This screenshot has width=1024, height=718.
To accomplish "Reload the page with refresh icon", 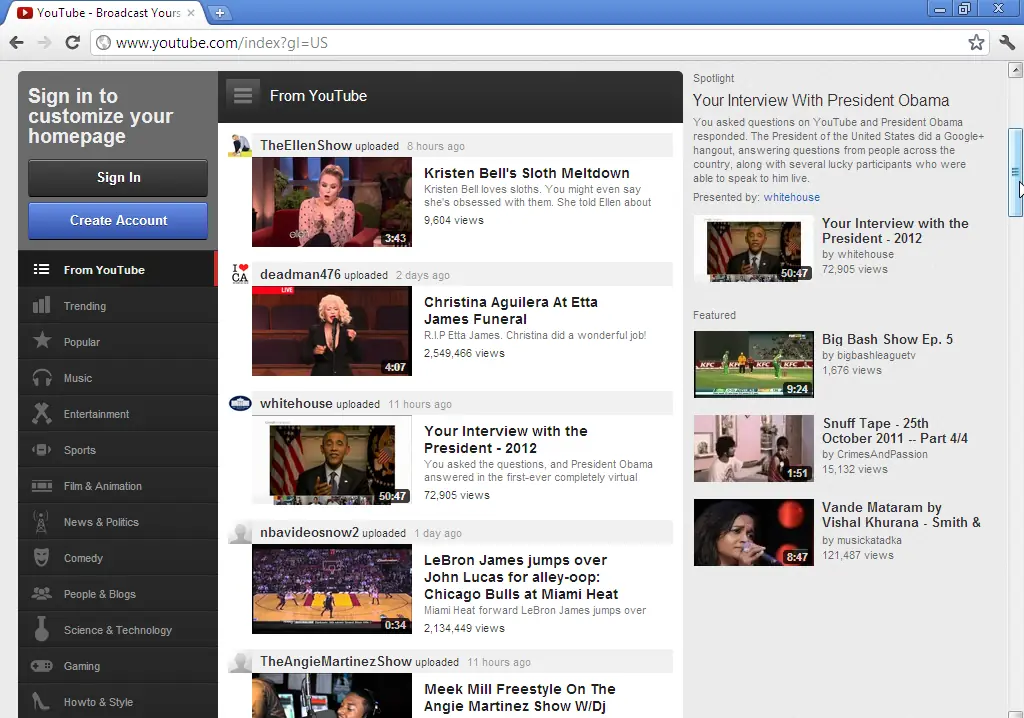I will coord(72,43).
